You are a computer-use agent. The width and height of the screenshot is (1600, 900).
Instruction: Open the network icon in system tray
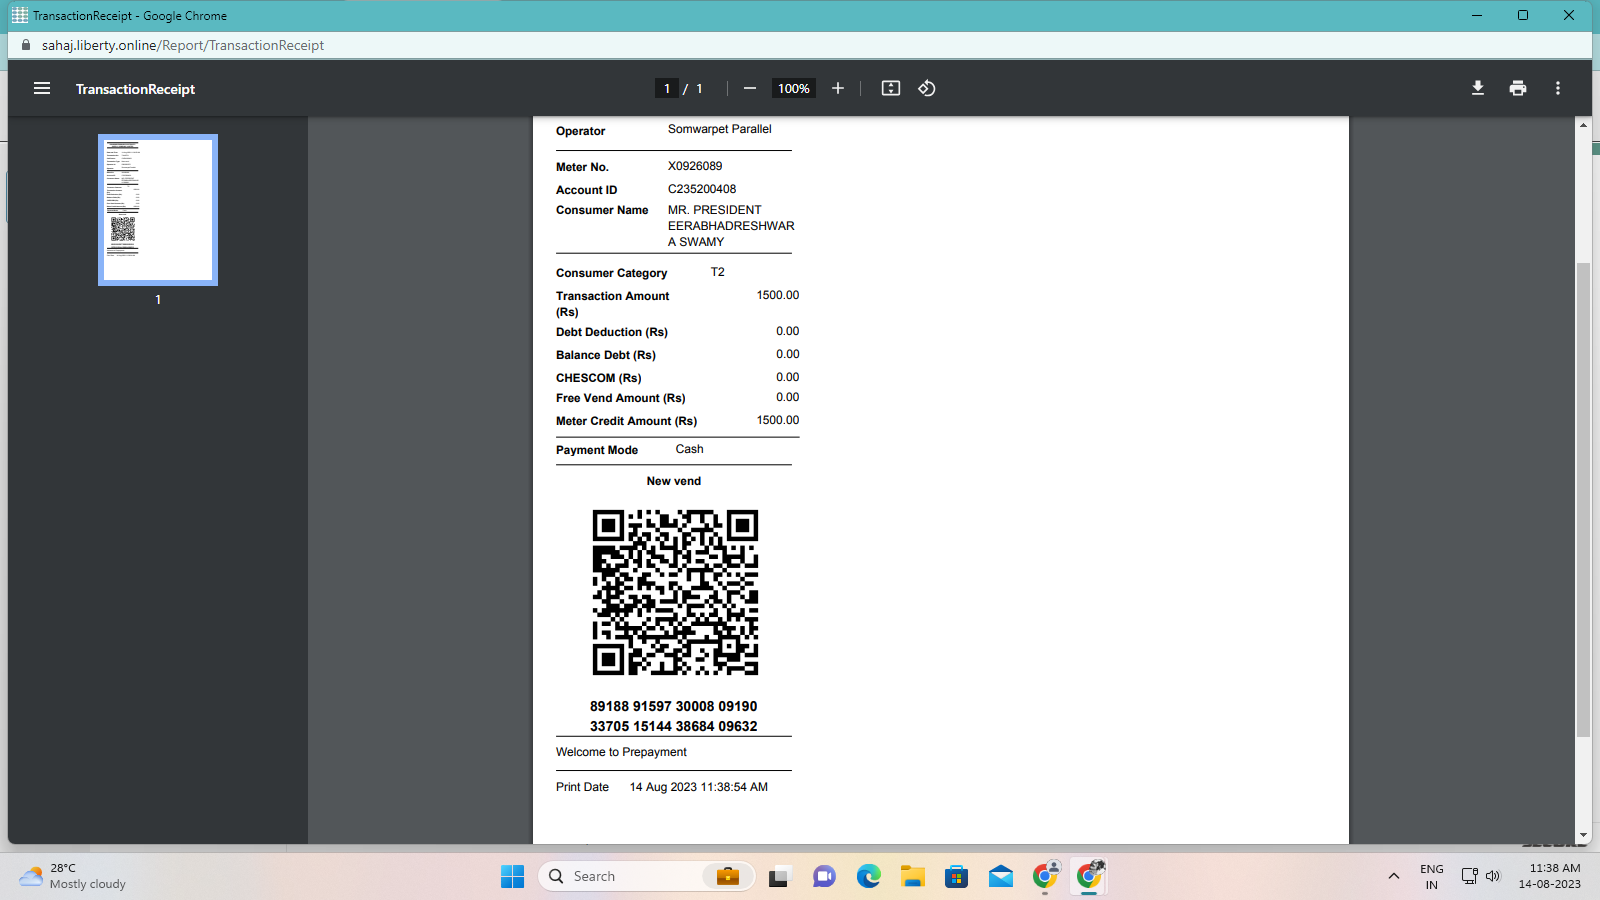[1469, 876]
